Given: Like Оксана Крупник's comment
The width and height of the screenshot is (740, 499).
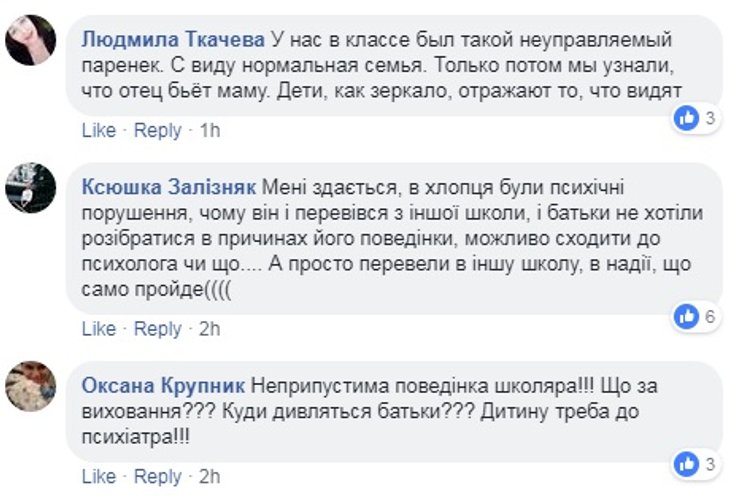Looking at the screenshot, I should click(99, 476).
